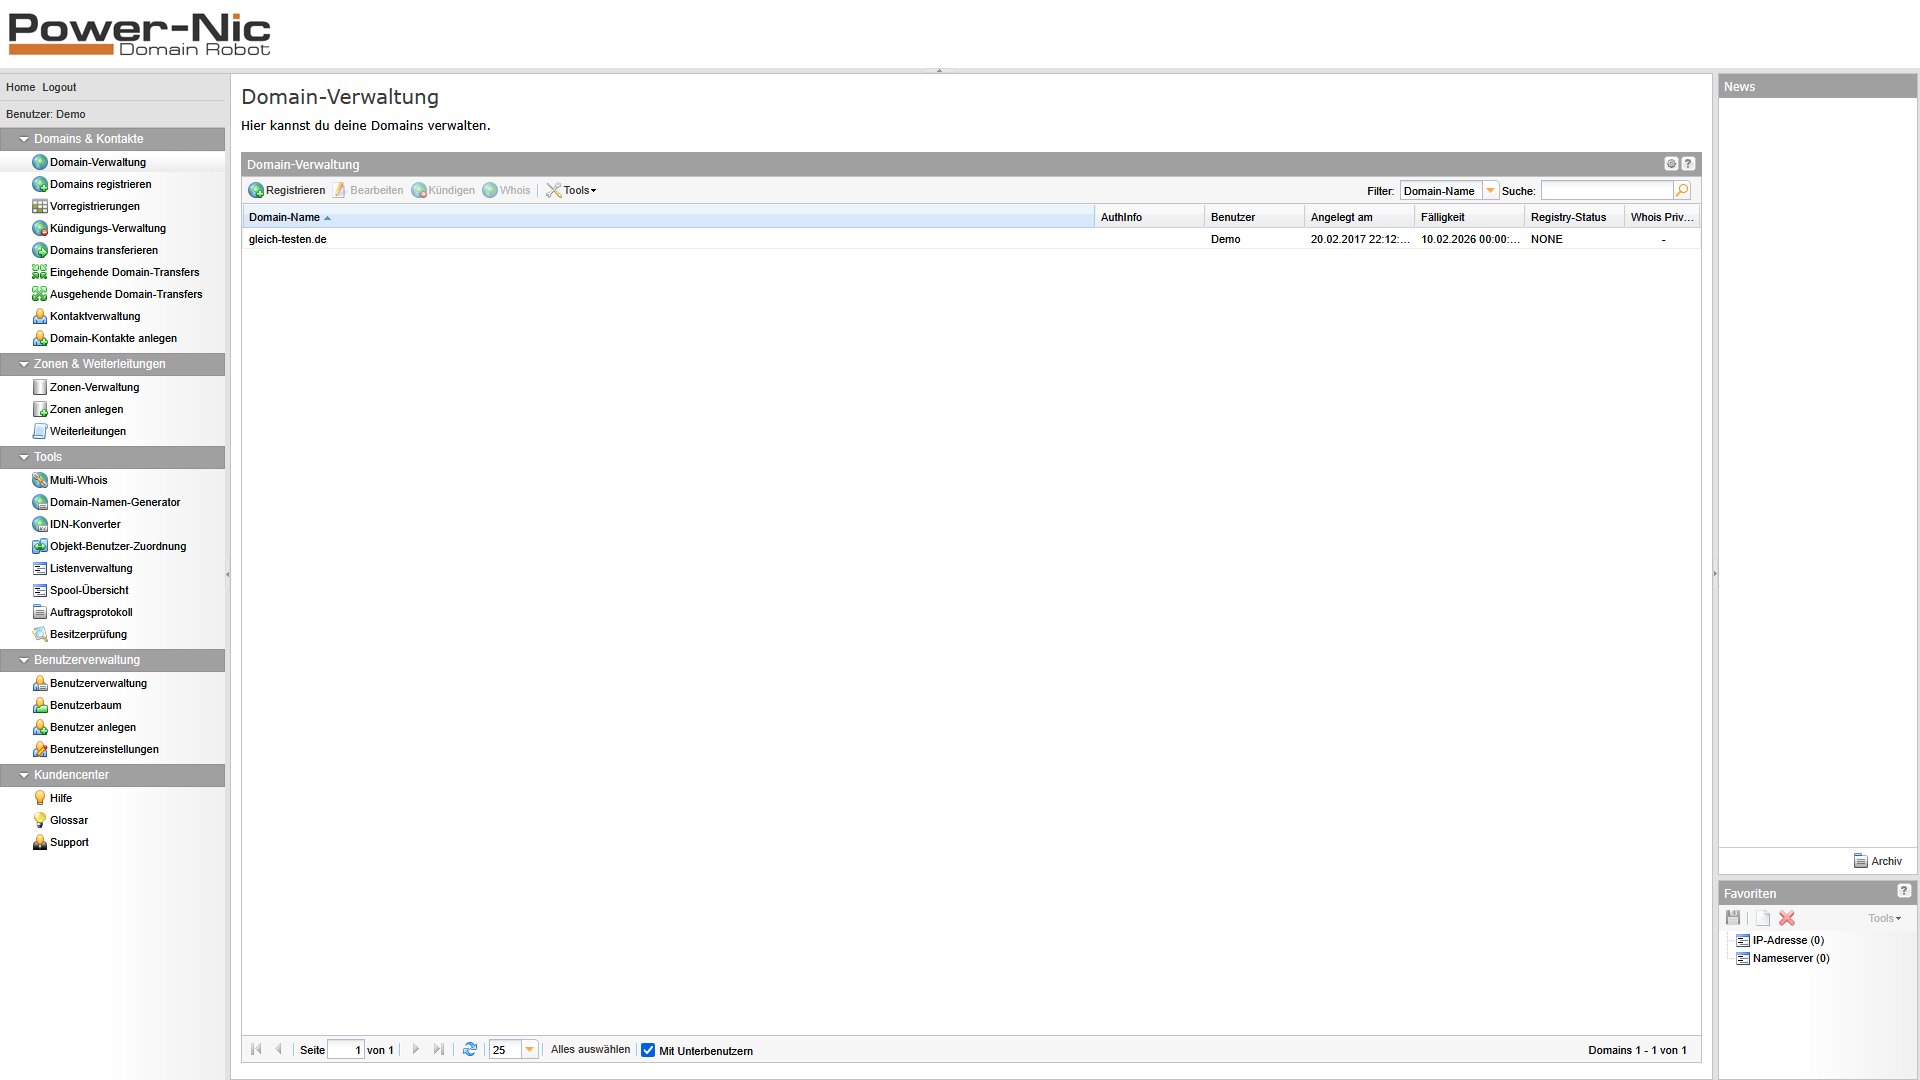Click the Logout link
Viewport: 1920px width, 1080px height.
click(x=59, y=87)
